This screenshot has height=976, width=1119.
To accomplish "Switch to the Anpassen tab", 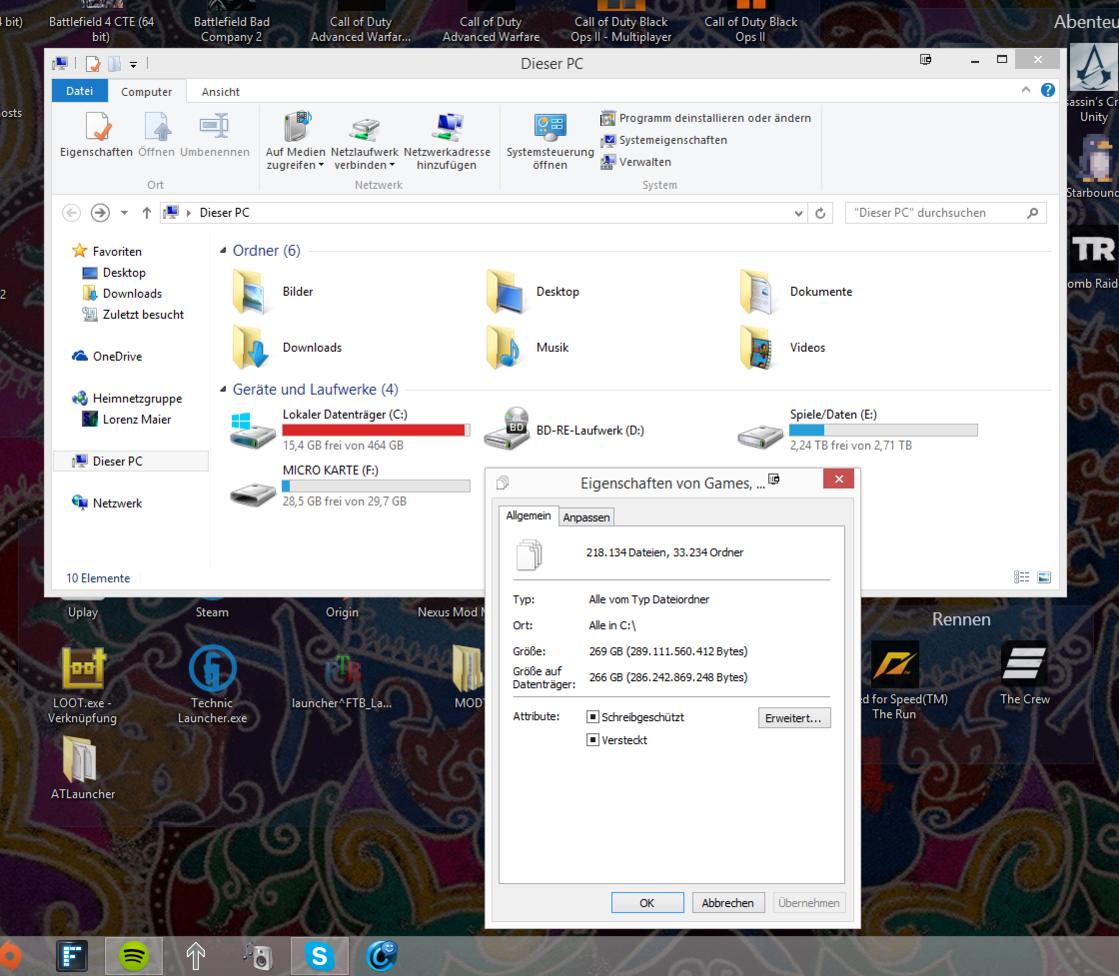I will pyautogui.click(x=586, y=517).
